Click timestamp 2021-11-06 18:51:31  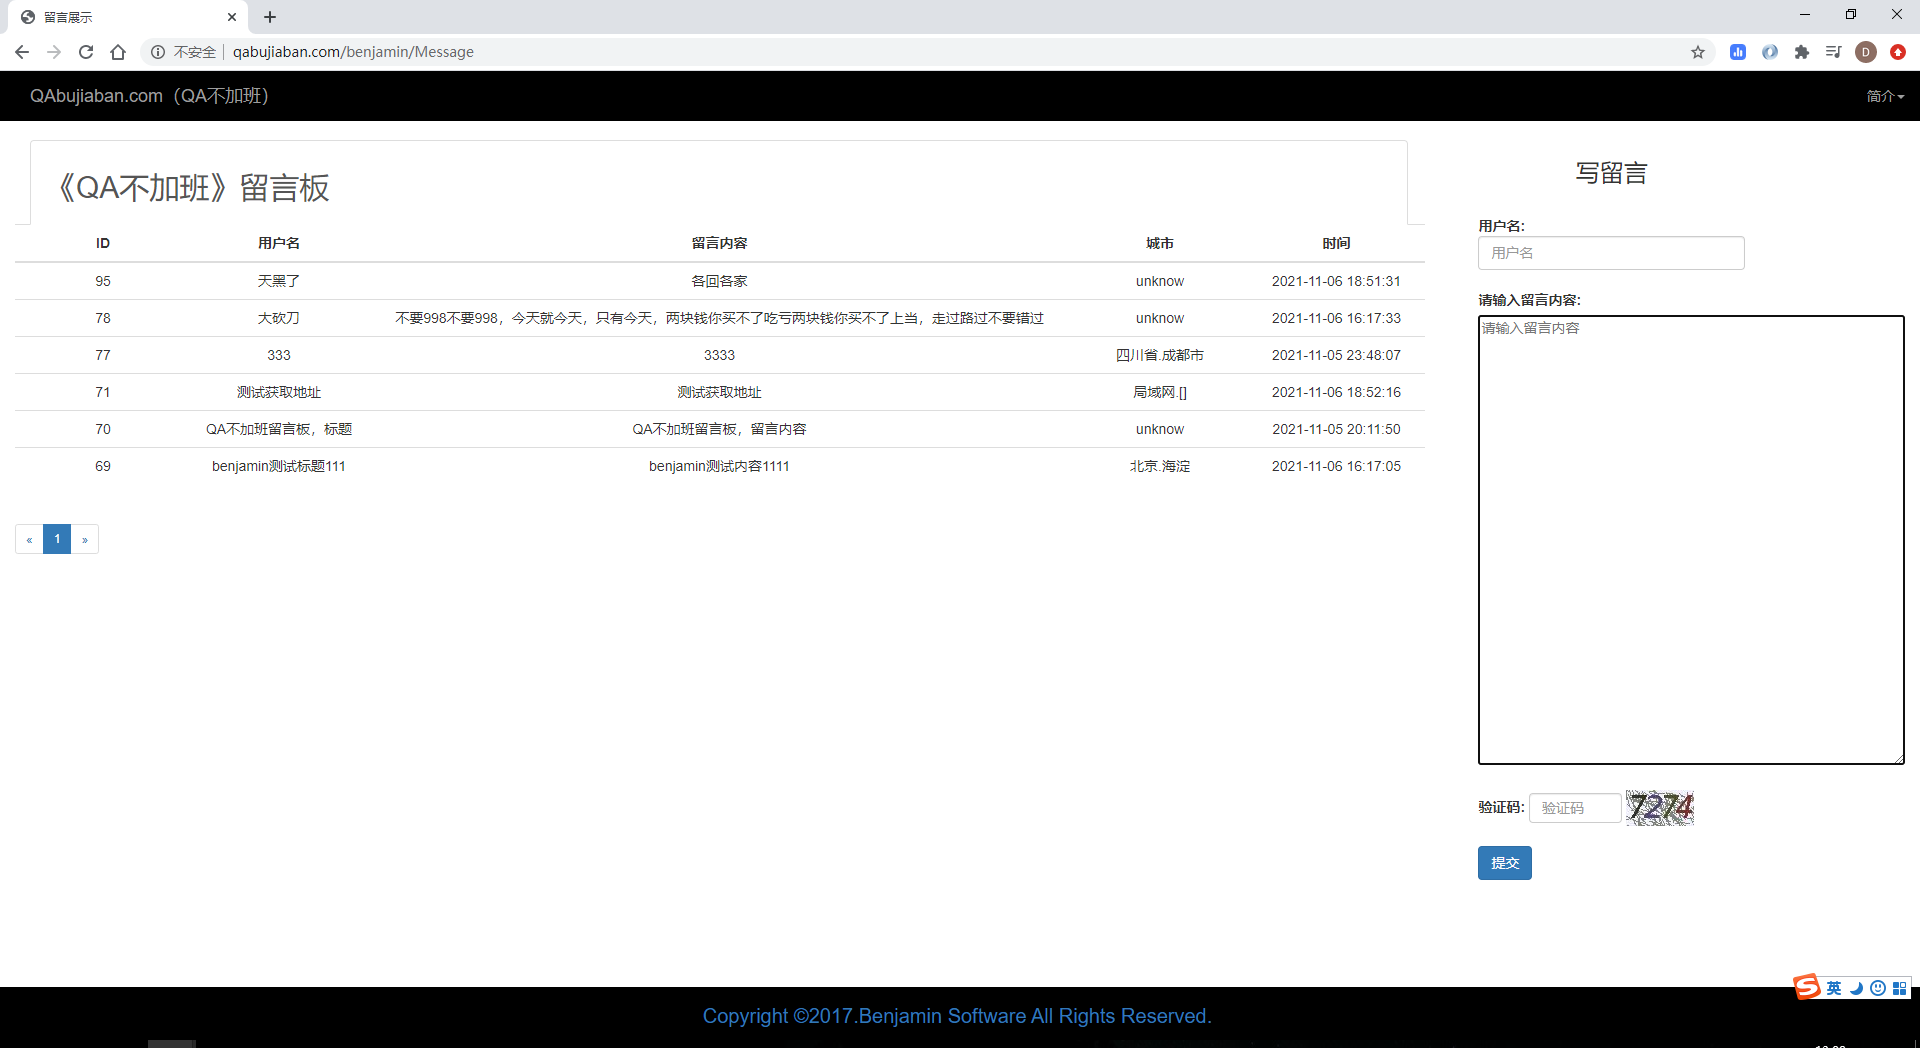pyautogui.click(x=1336, y=281)
